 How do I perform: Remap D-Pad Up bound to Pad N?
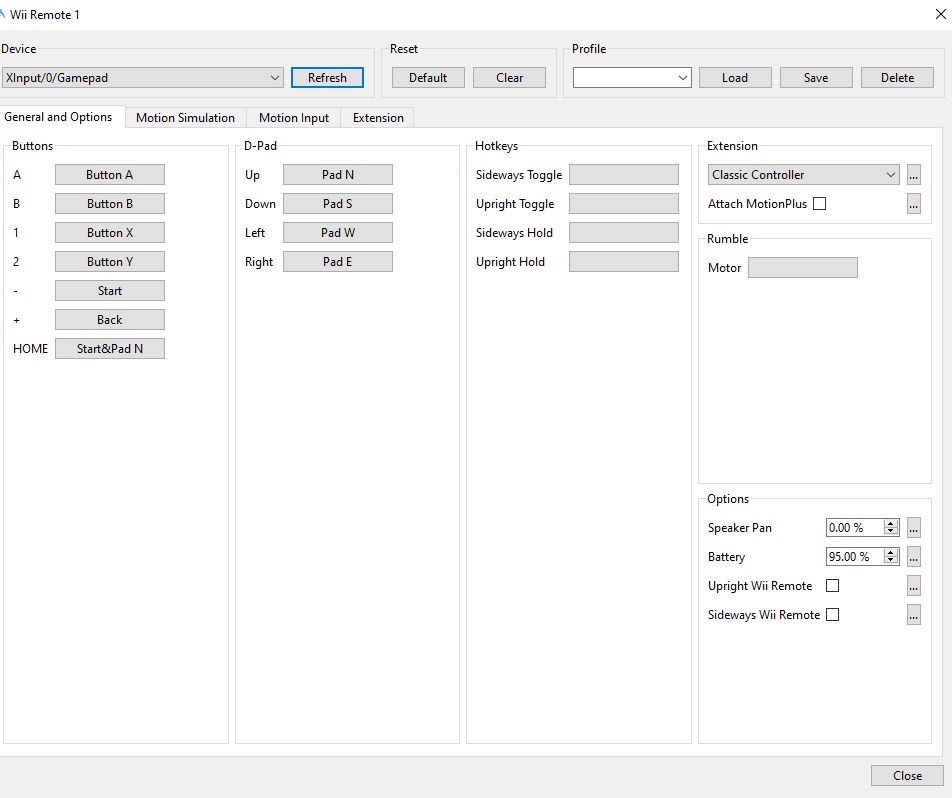(338, 175)
